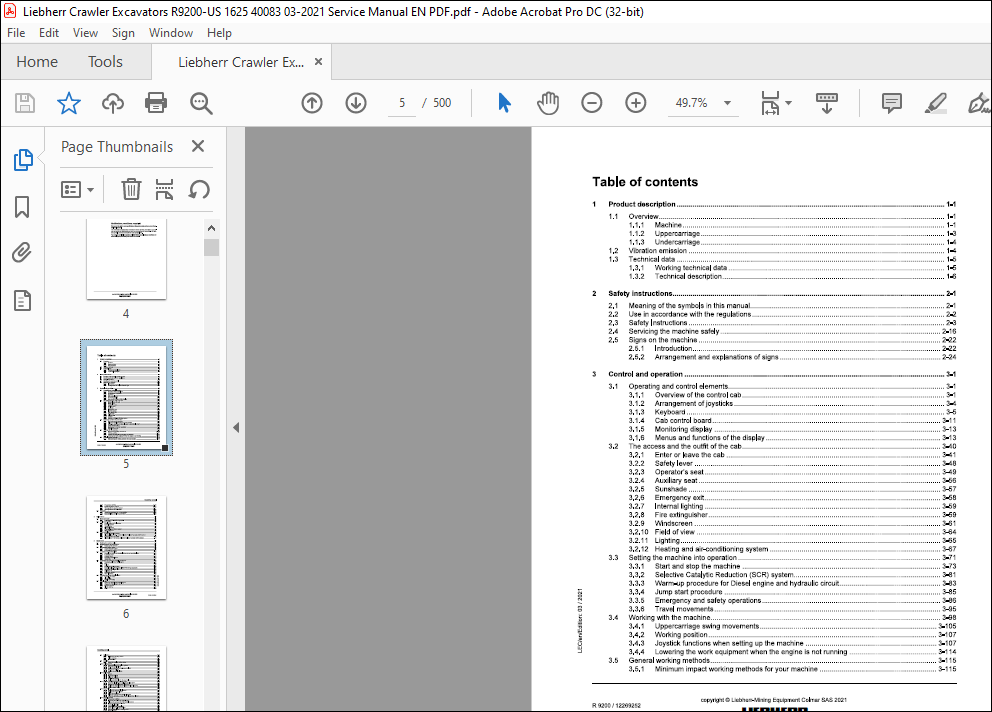The height and width of the screenshot is (712, 992).
Task: Click 'Table of contents' heading
Action: [x=645, y=182]
